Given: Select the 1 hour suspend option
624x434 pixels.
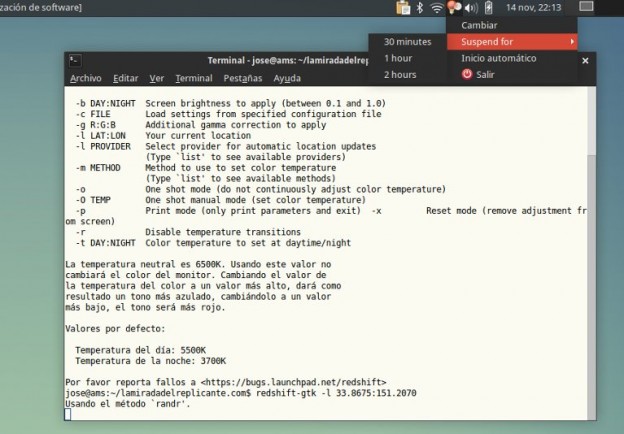Looking at the screenshot, I should tap(397, 58).
